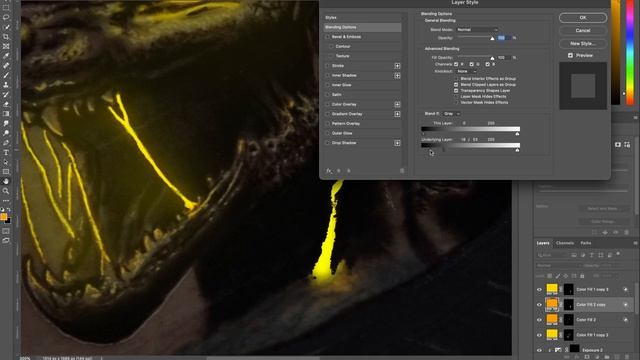This screenshot has width=640, height=360.
Task: Select the Frame tool
Action: coord(6,47)
